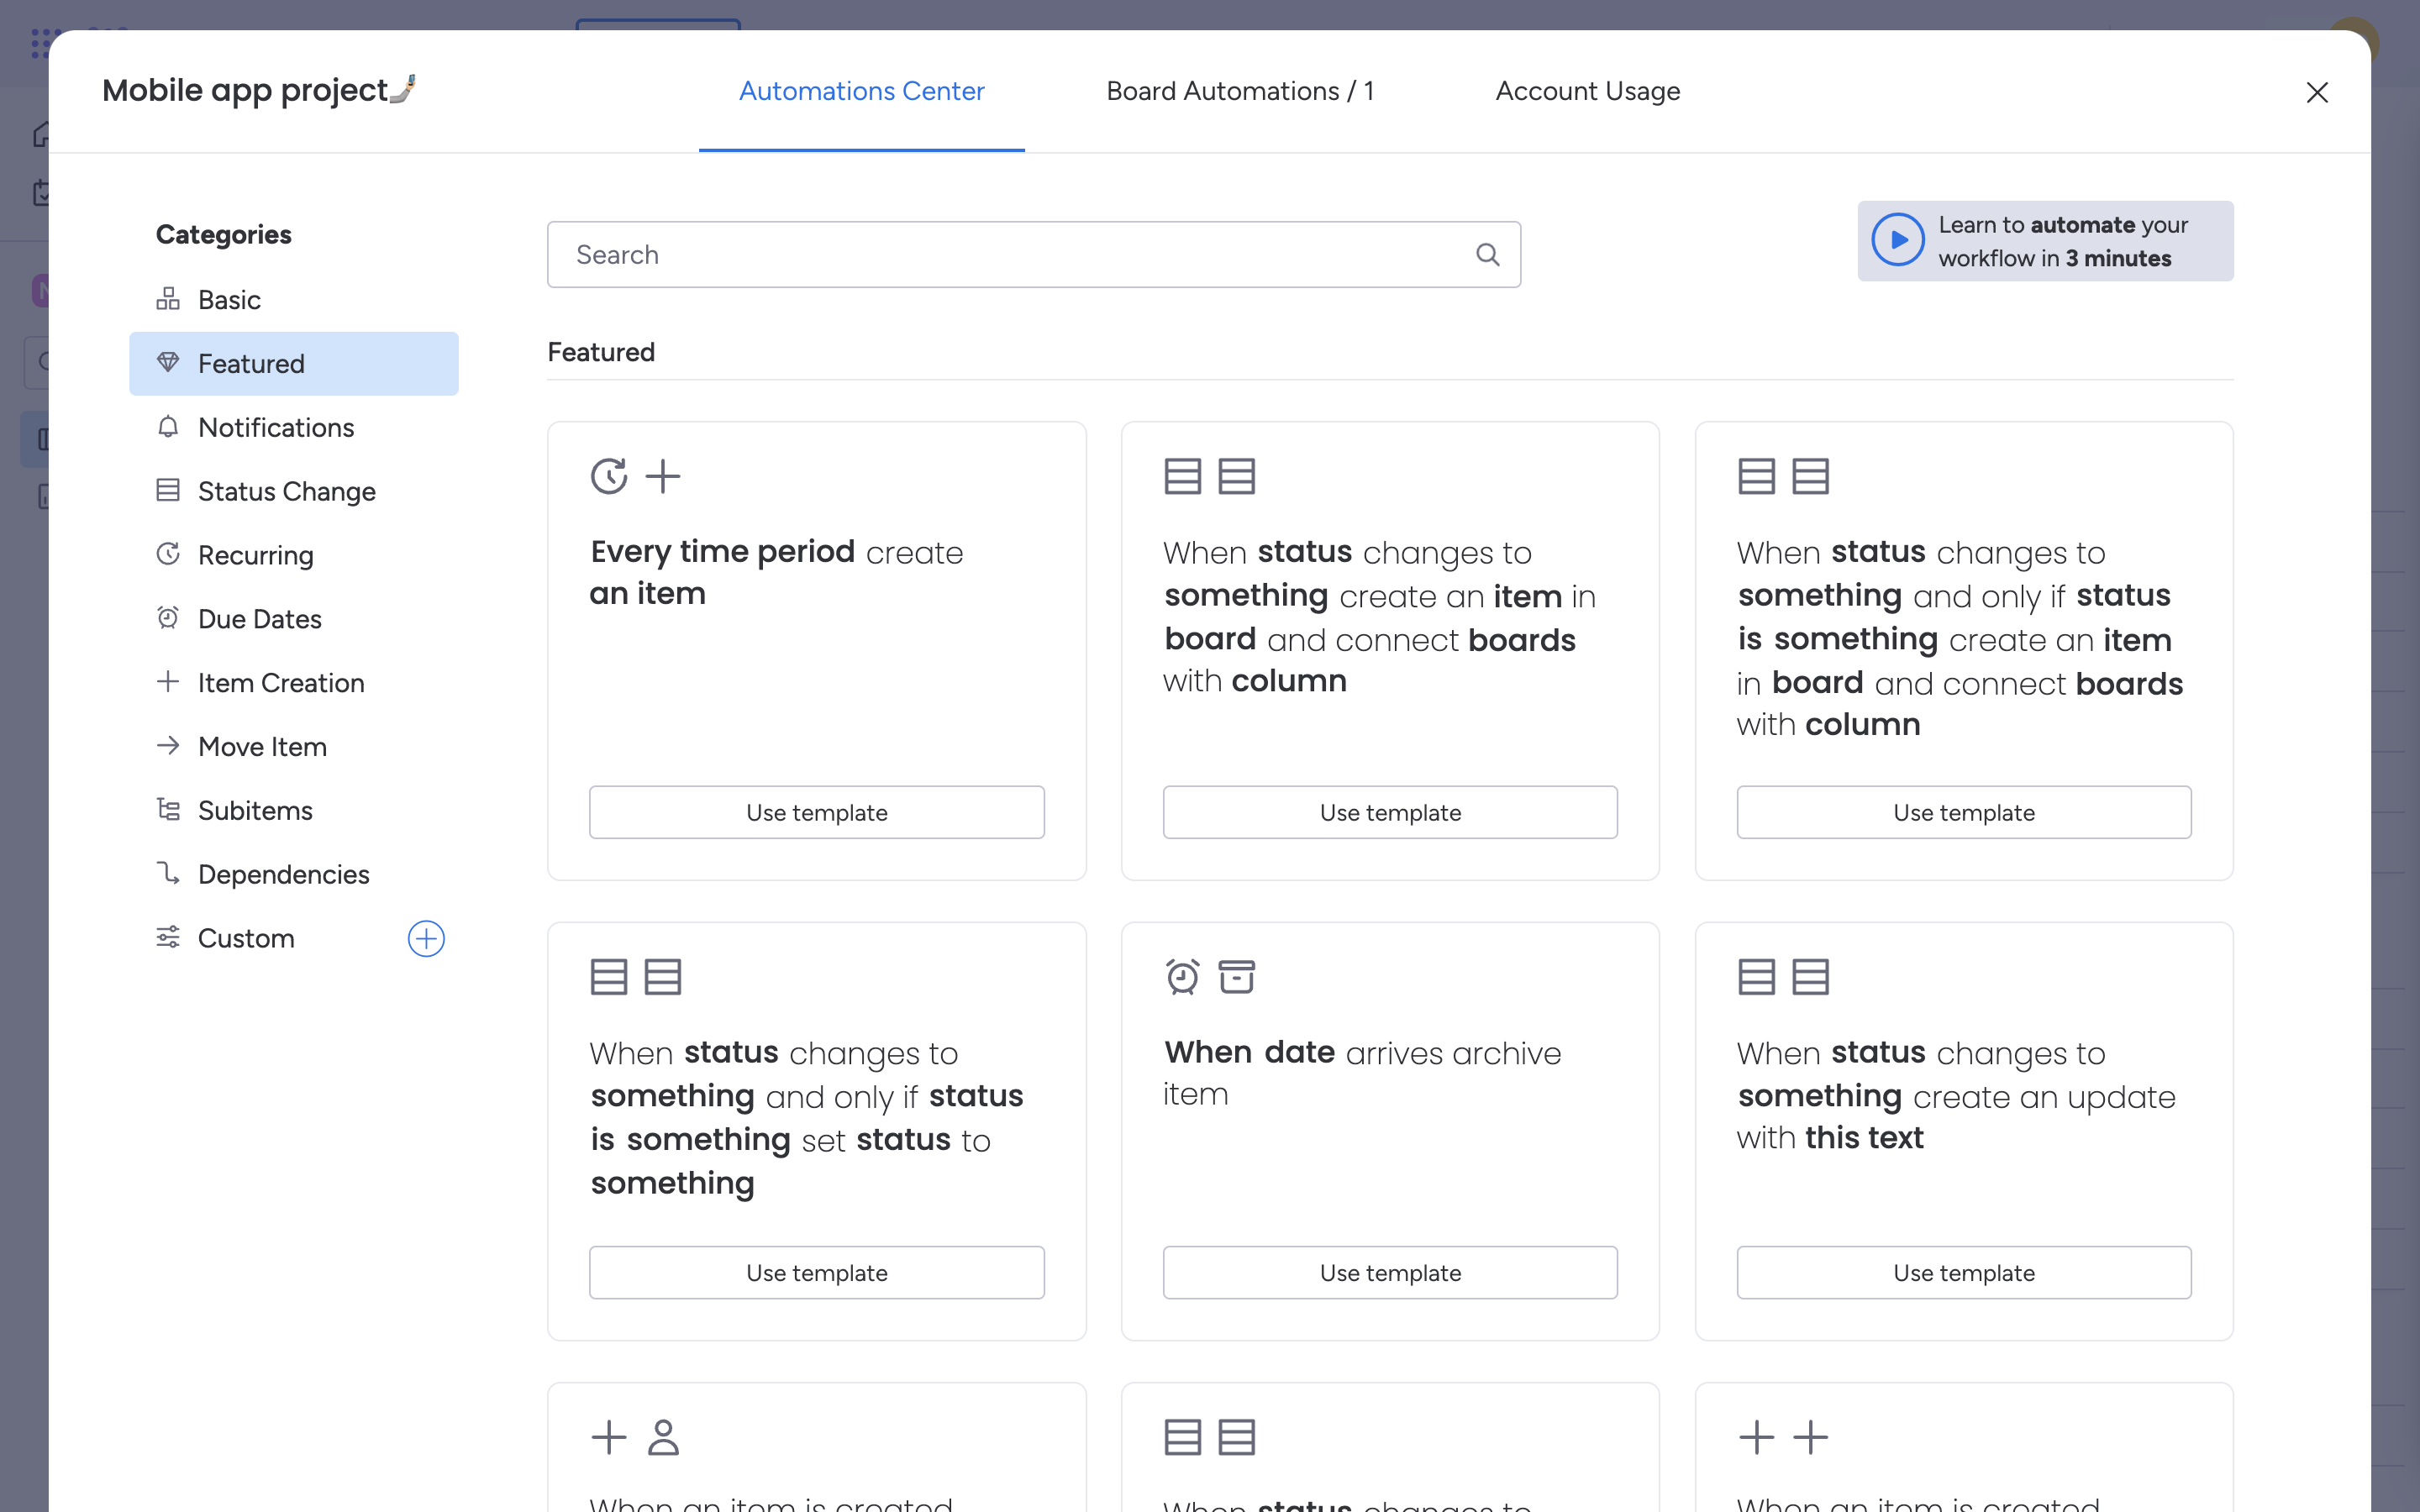Click the Due Dates category label

[260, 619]
